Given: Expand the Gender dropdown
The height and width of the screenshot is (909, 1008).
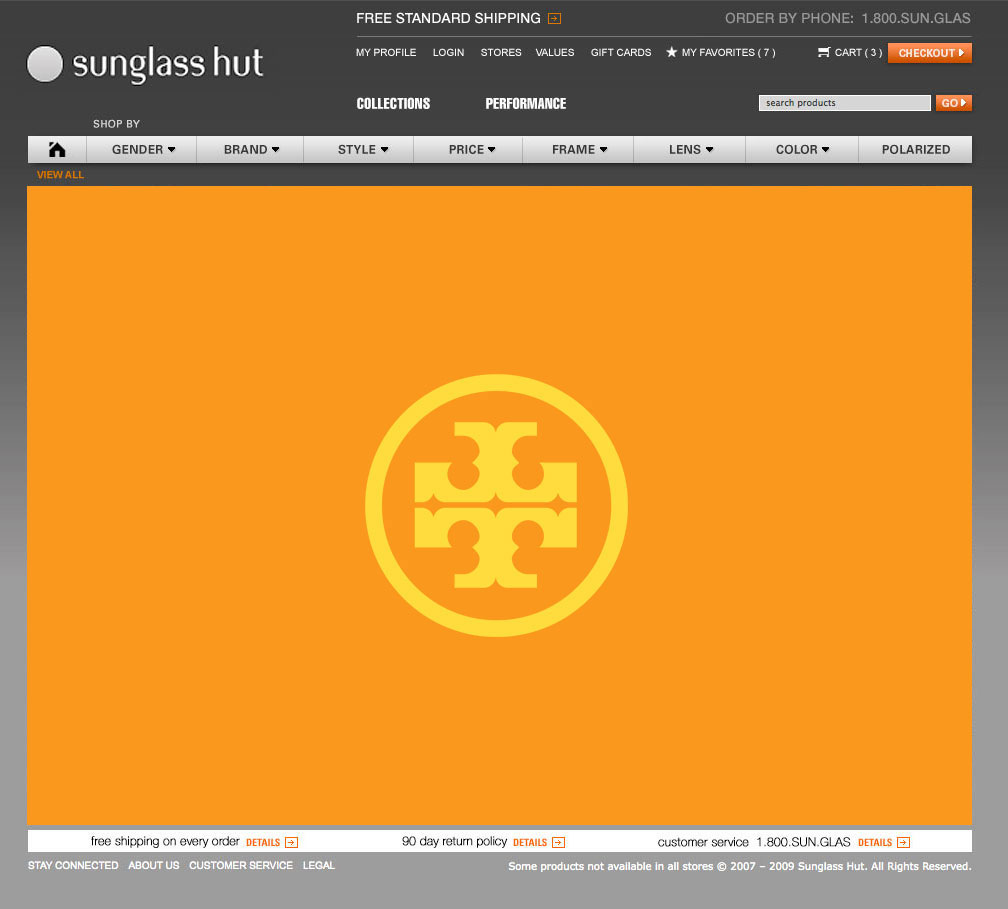Looking at the screenshot, I should click(143, 150).
